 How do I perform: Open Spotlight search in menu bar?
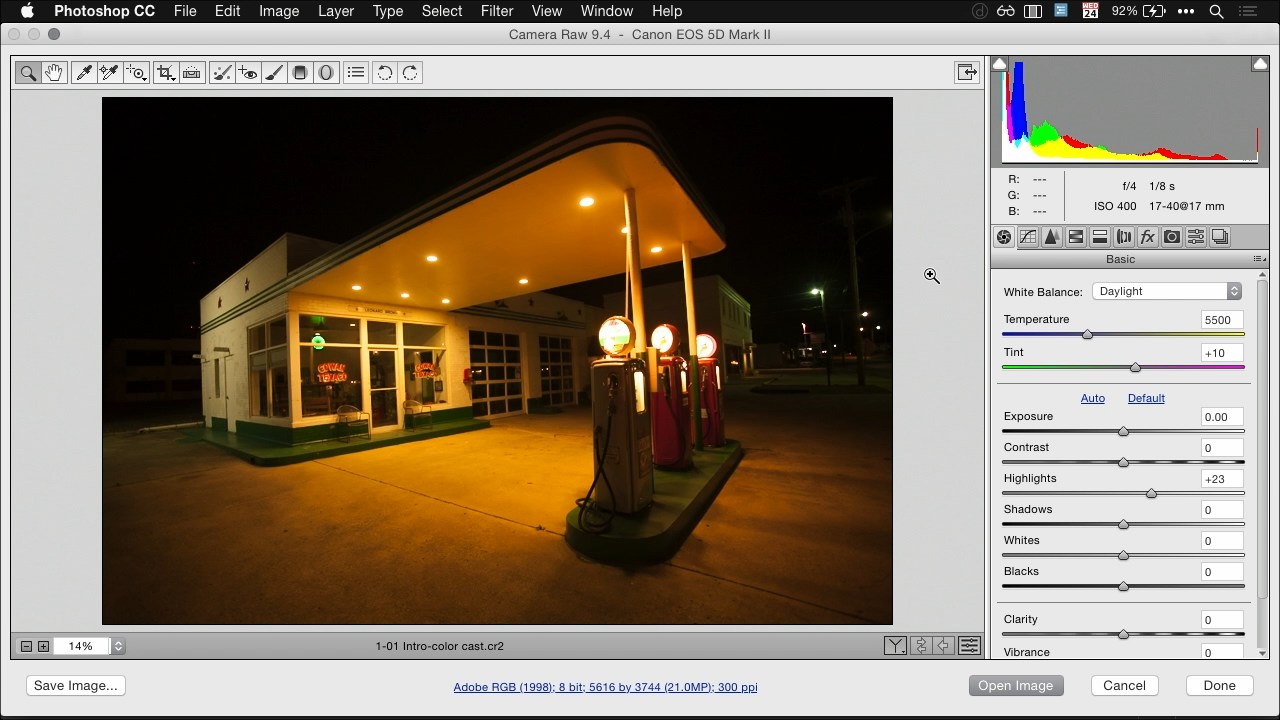pos(1217,11)
